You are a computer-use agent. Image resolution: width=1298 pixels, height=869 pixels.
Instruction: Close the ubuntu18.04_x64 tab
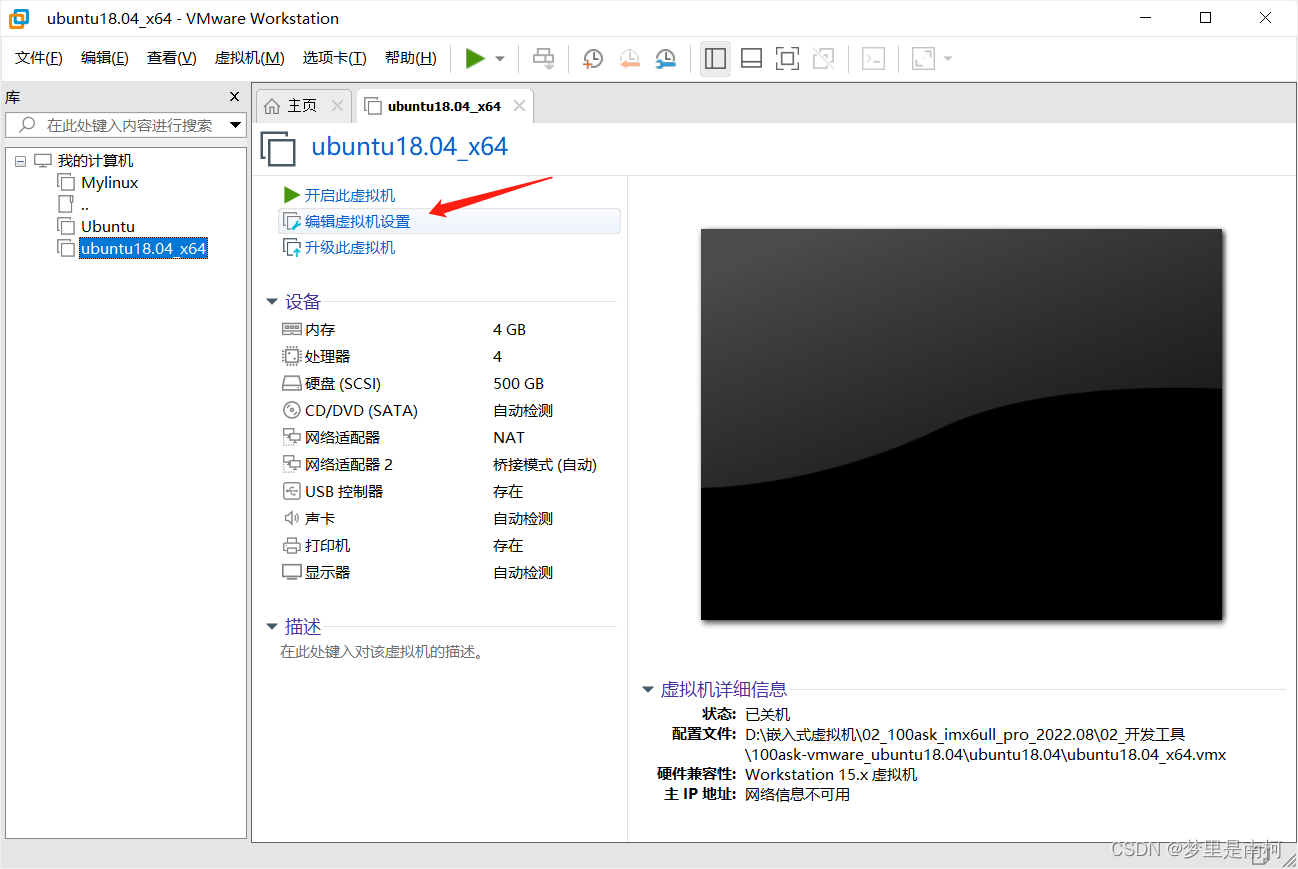click(x=519, y=105)
